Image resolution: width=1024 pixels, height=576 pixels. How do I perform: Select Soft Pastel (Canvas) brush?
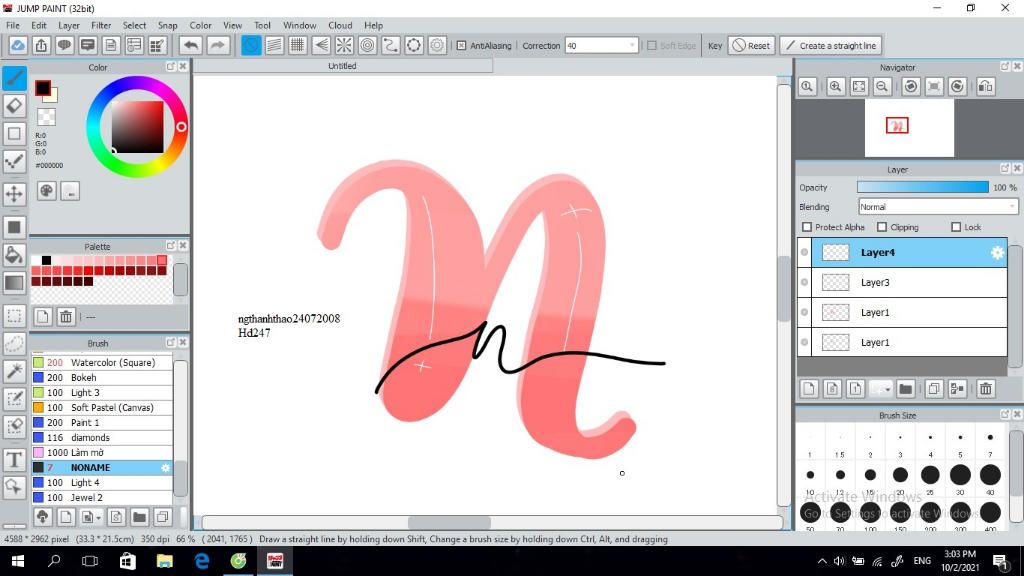tap(102, 408)
